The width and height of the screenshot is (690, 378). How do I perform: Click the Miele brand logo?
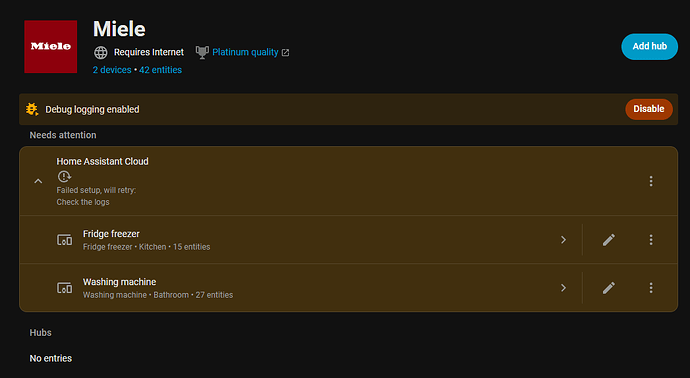pyautogui.click(x=51, y=47)
